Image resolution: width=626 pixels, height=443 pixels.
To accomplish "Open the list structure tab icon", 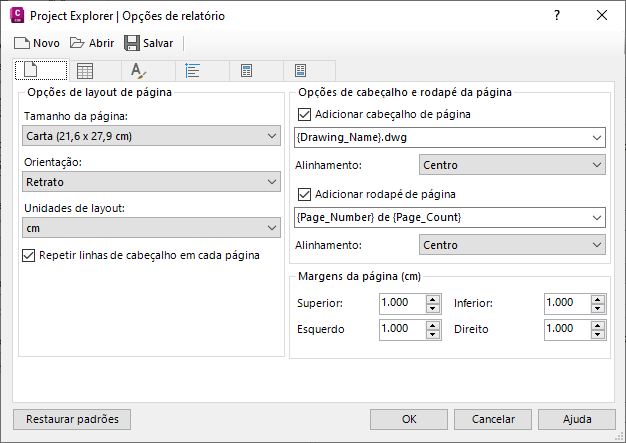I will 193,70.
